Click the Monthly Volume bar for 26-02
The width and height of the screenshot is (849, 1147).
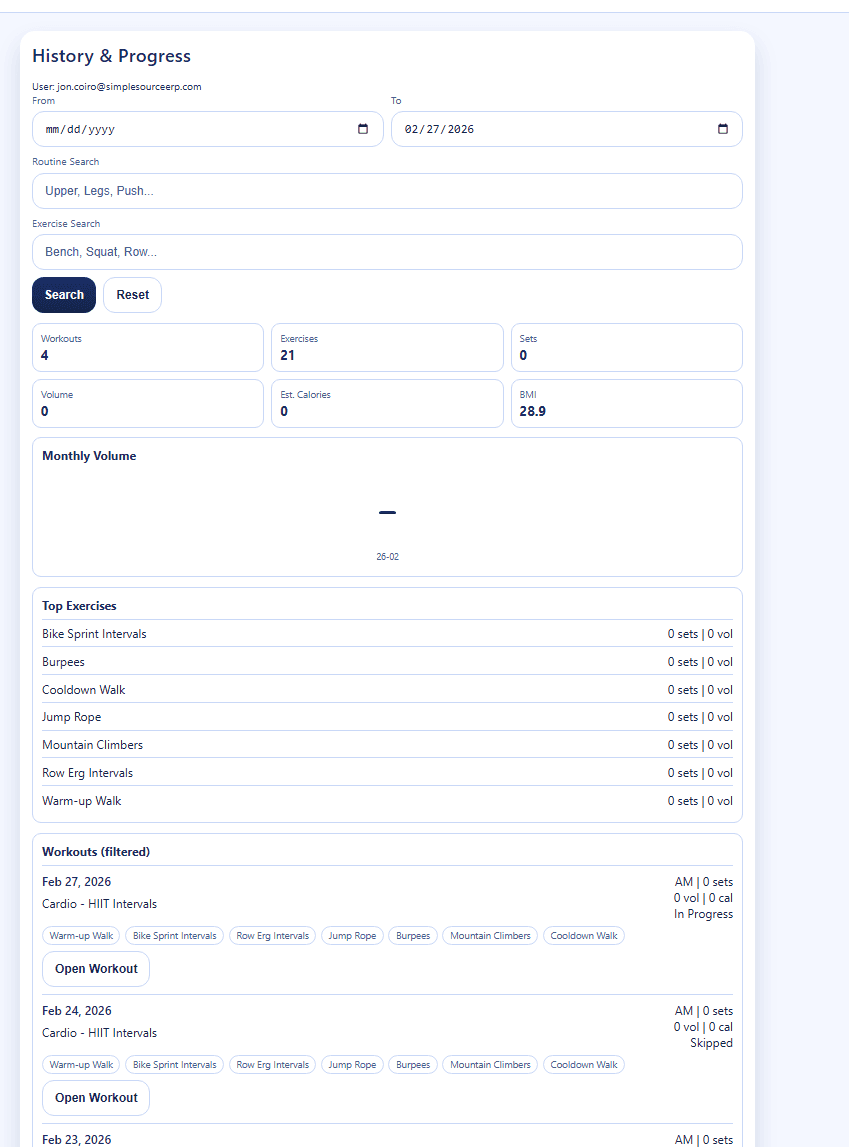(x=387, y=513)
